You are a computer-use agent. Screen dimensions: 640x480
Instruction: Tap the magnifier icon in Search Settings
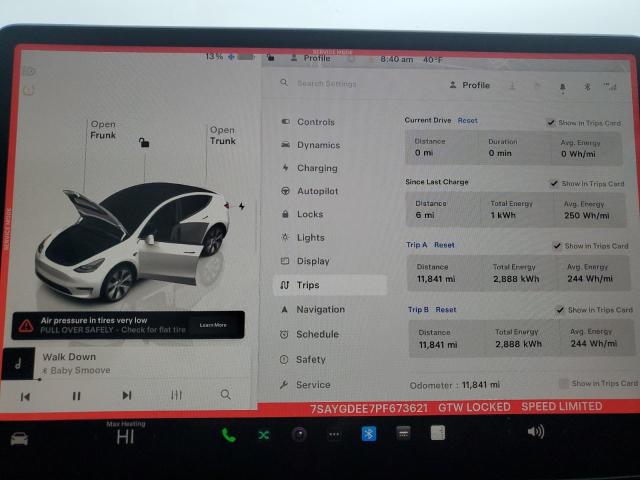[284, 83]
